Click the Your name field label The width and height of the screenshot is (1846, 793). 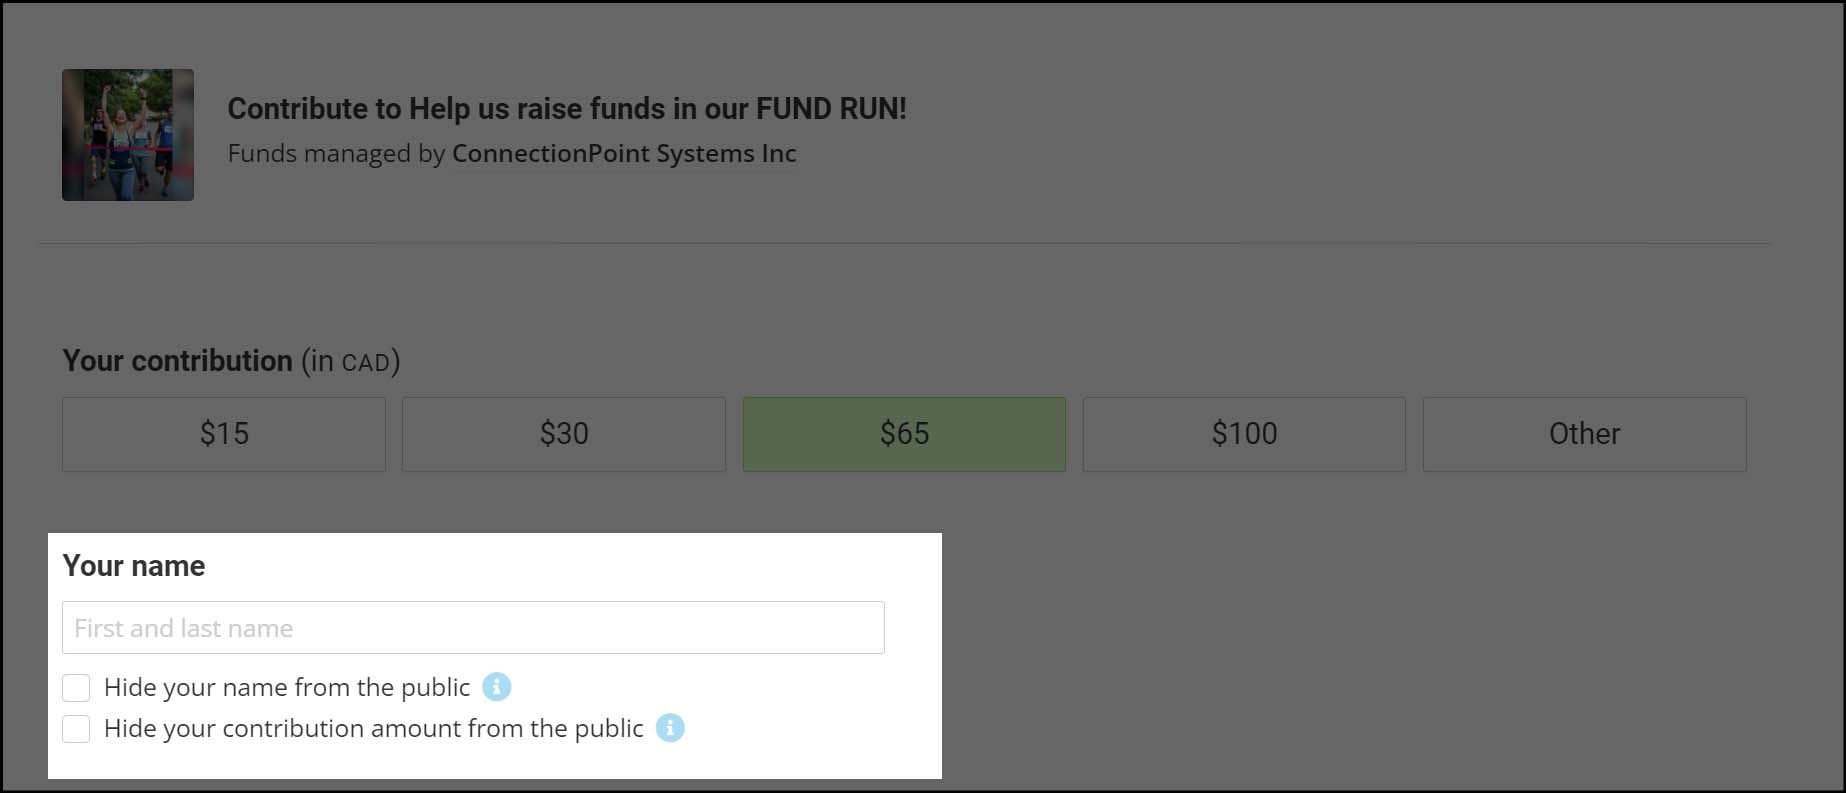(x=134, y=566)
